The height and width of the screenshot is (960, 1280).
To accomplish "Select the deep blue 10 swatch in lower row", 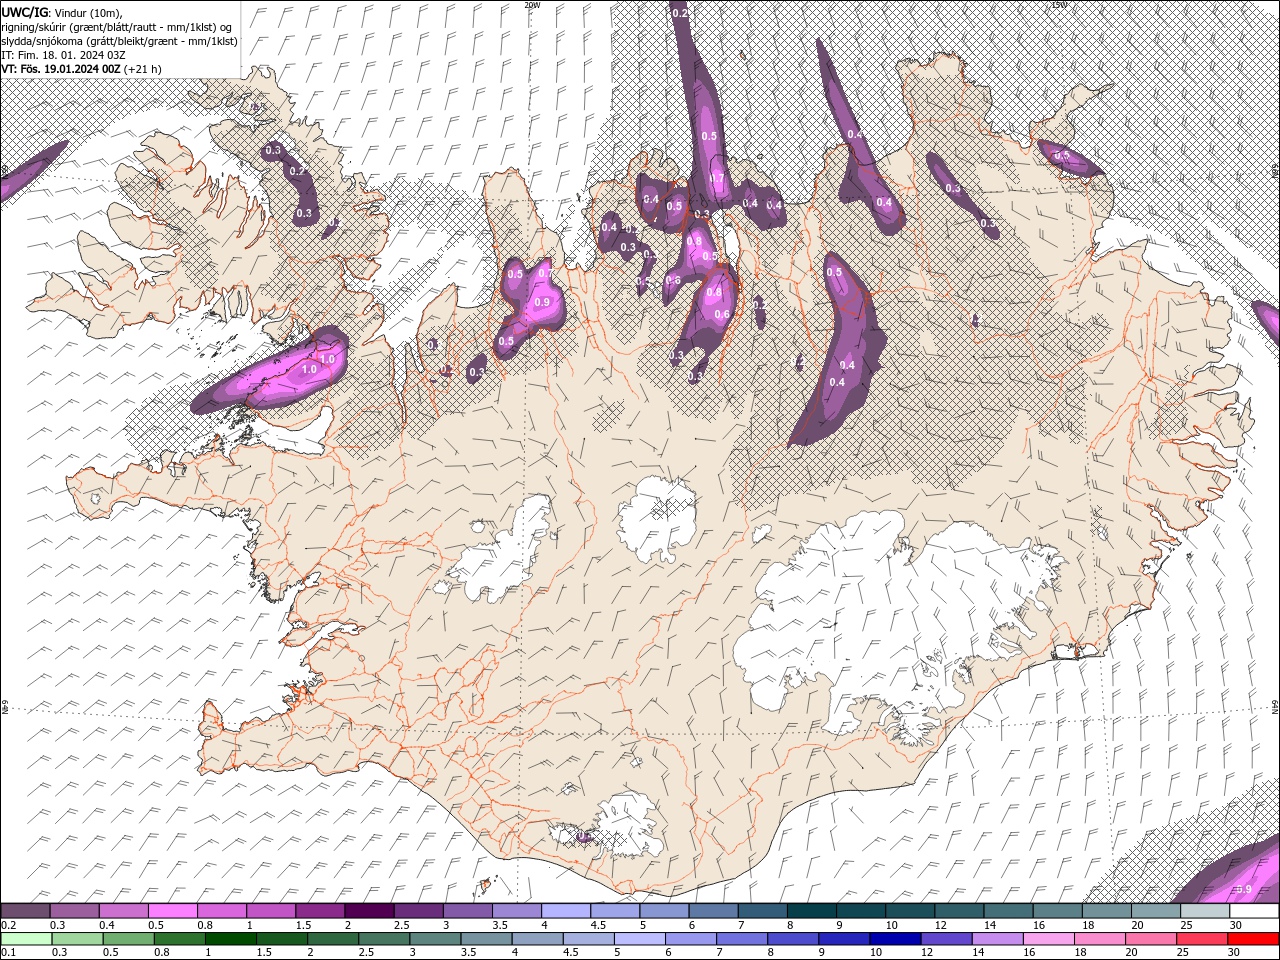I will [894, 939].
